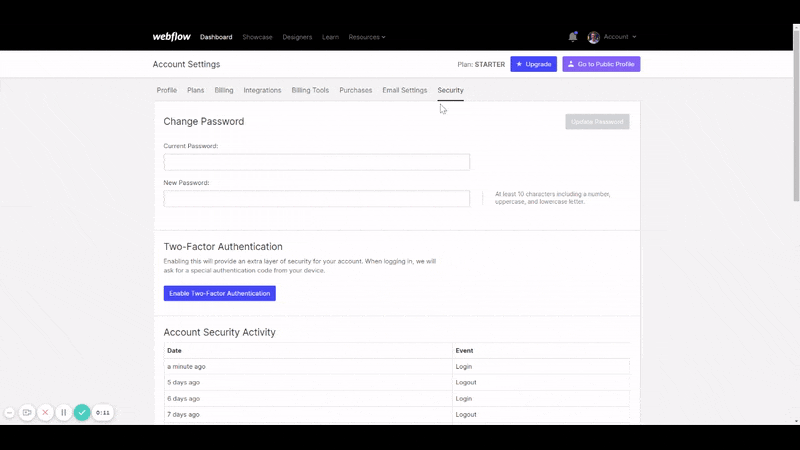The width and height of the screenshot is (800, 450).
Task: Switch to the Billing tab
Action: [223, 90]
